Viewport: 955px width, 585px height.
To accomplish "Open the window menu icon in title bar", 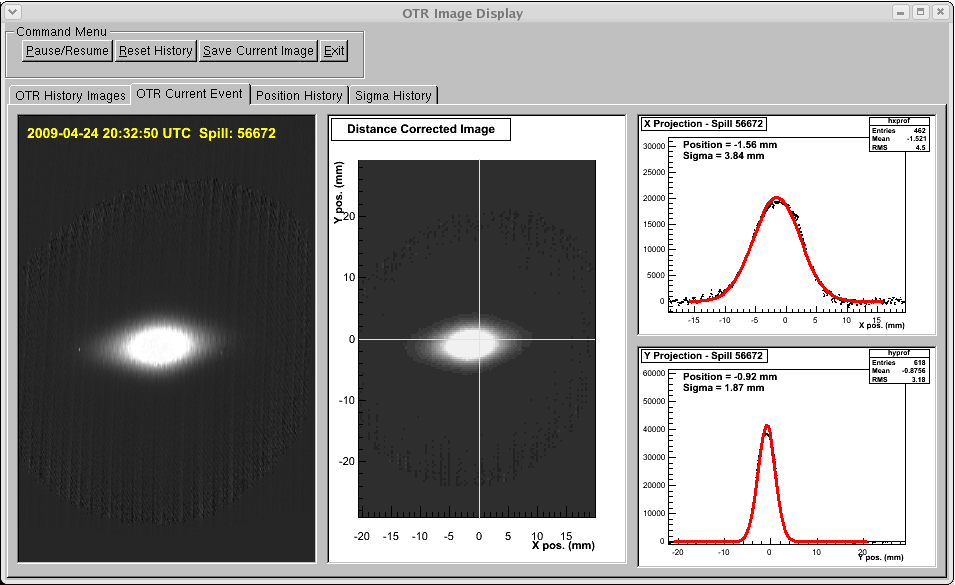I will (14, 13).
